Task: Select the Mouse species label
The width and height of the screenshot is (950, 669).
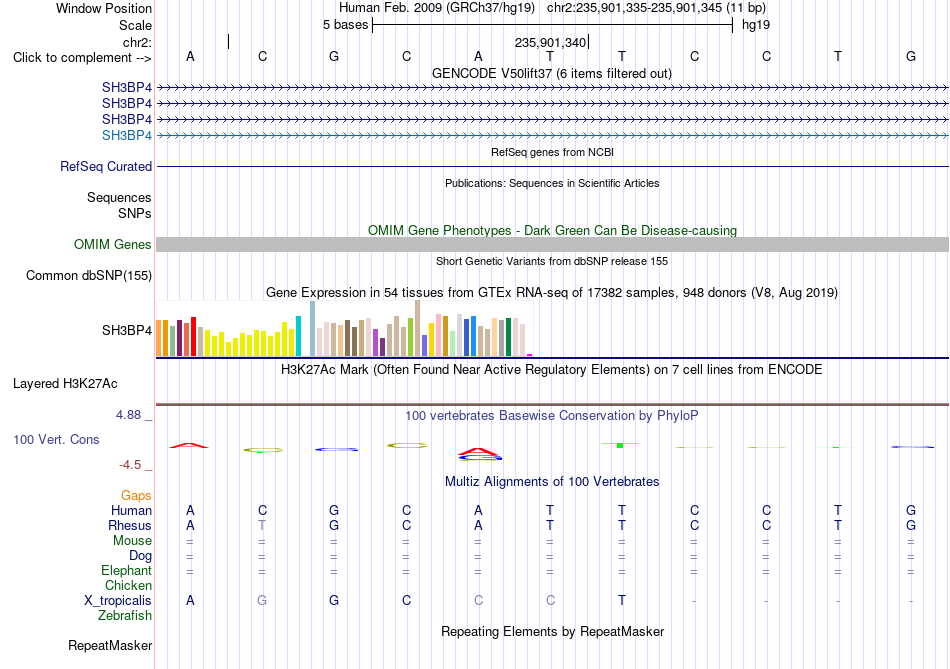Action: point(132,541)
